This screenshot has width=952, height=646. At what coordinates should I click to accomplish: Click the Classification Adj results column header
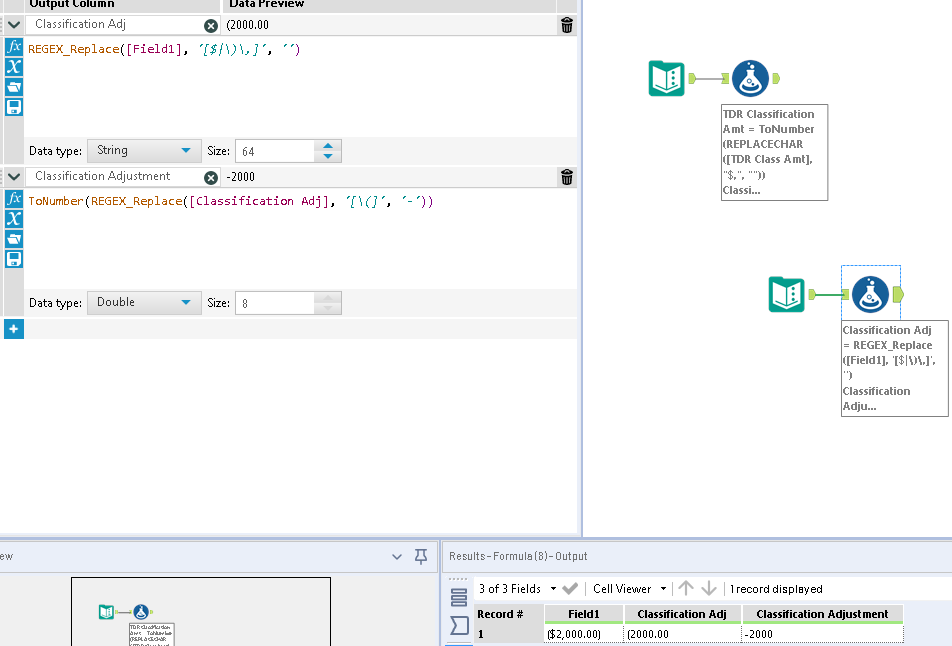coord(682,614)
